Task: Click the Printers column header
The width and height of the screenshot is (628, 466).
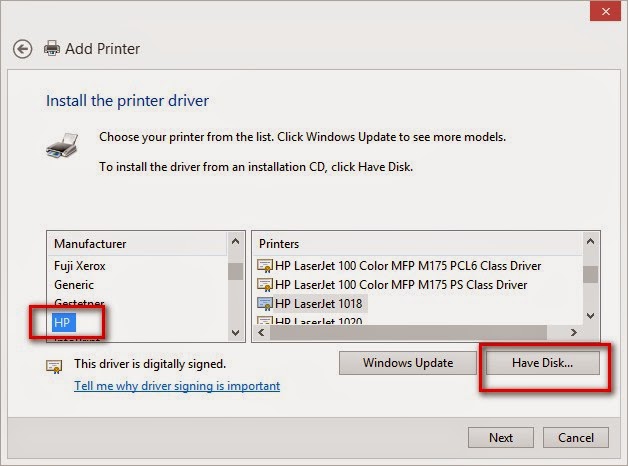Action: click(x=418, y=244)
